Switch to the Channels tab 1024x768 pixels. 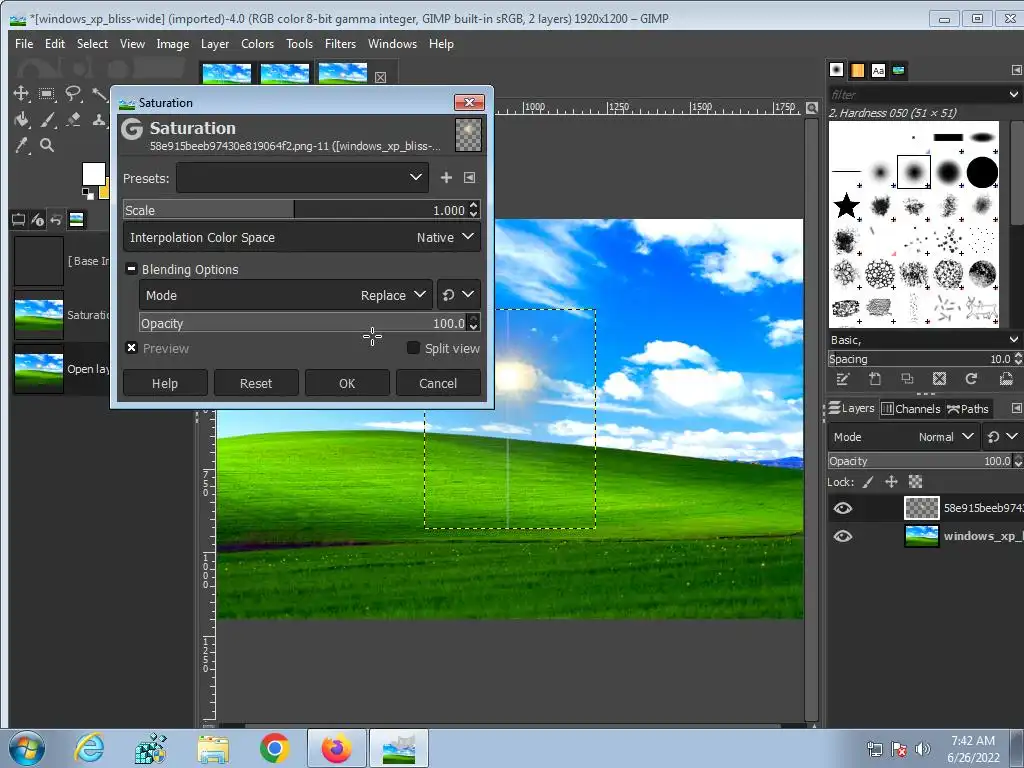pos(911,409)
